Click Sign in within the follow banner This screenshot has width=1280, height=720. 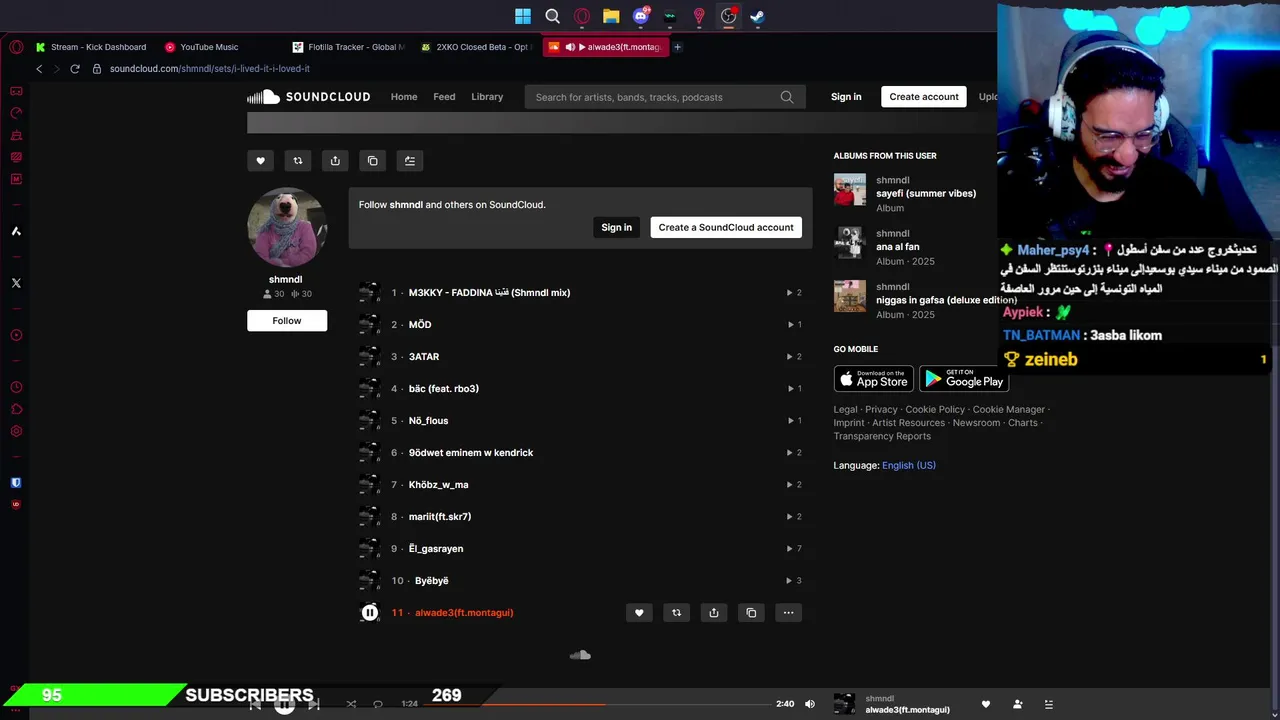click(x=616, y=227)
